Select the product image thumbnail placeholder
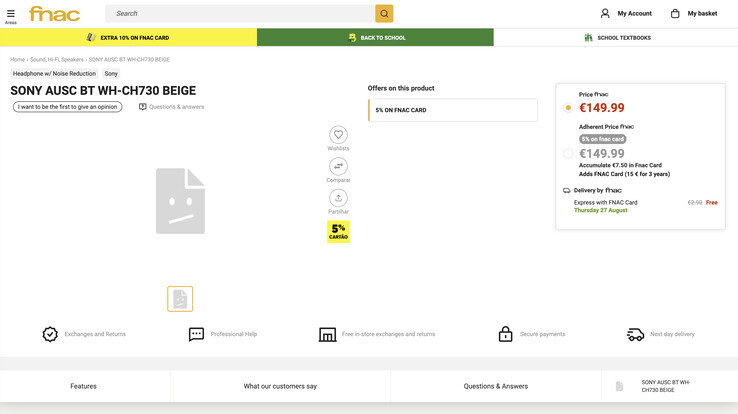 point(180,299)
